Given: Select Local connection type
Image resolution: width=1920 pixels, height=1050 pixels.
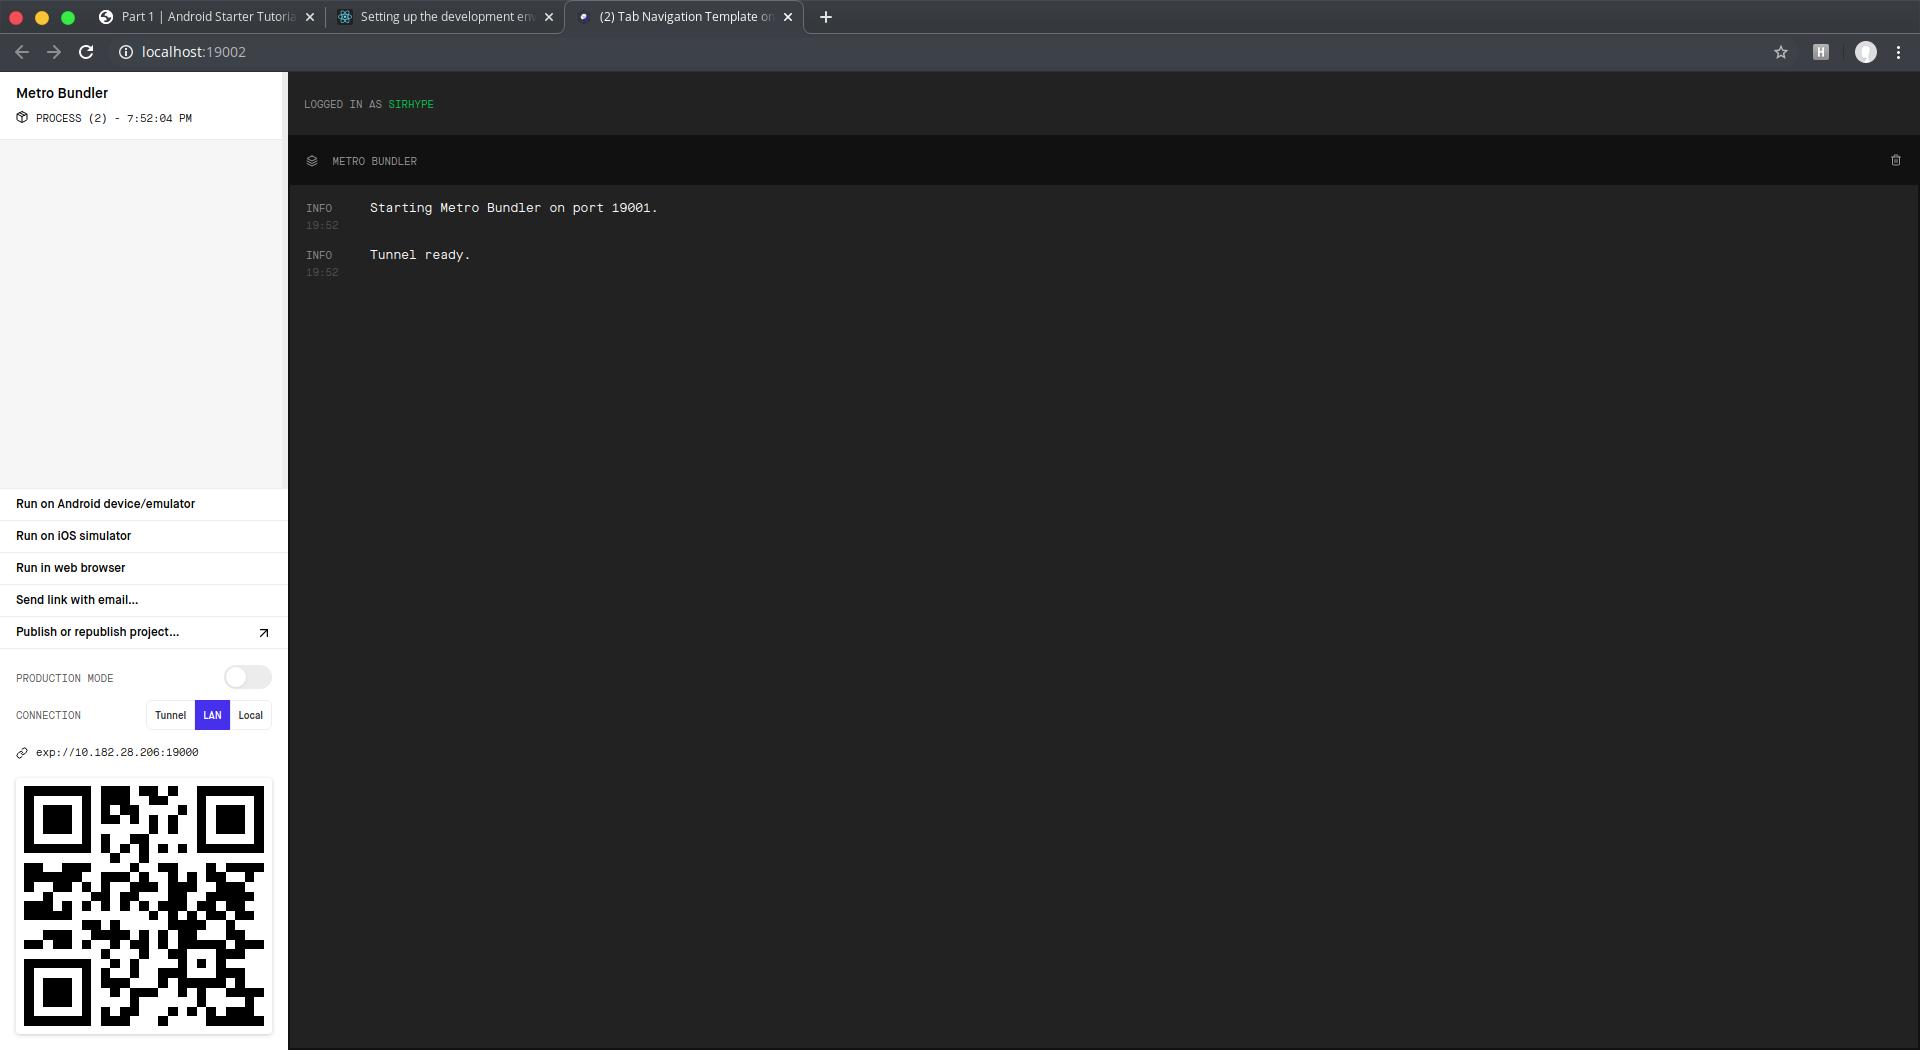Looking at the screenshot, I should (251, 716).
